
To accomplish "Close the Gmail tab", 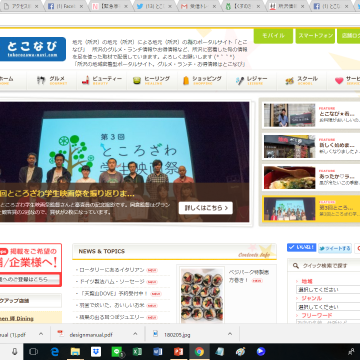I will (214, 6).
